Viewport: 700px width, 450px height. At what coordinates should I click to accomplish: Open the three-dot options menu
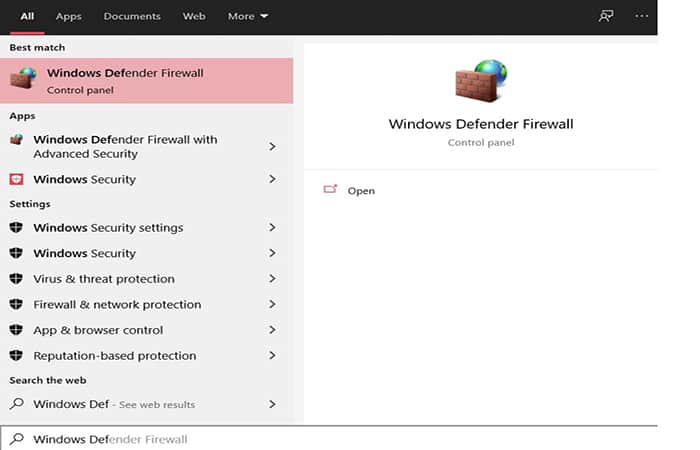(642, 16)
